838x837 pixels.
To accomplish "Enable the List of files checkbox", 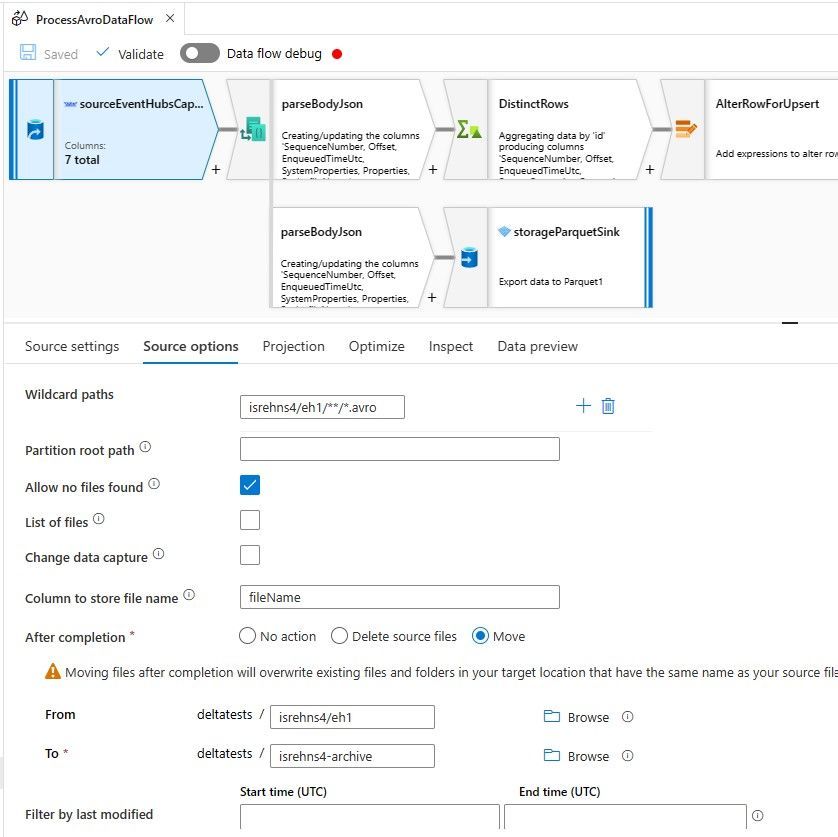I will point(250,520).
